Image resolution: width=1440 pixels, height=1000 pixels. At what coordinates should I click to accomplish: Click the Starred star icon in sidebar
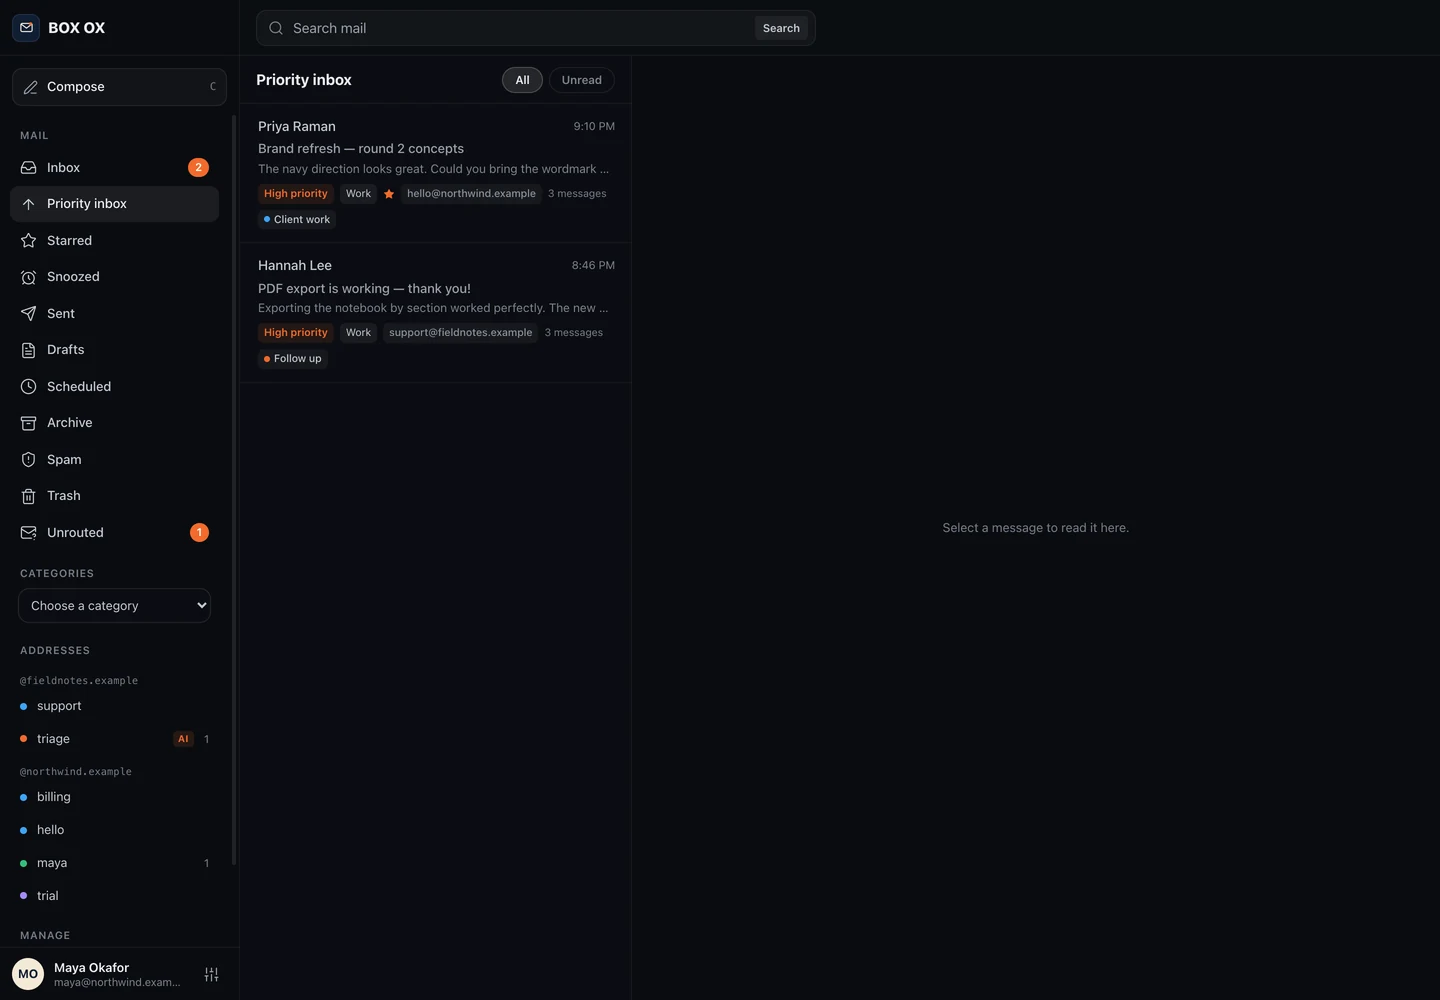pyautogui.click(x=29, y=241)
